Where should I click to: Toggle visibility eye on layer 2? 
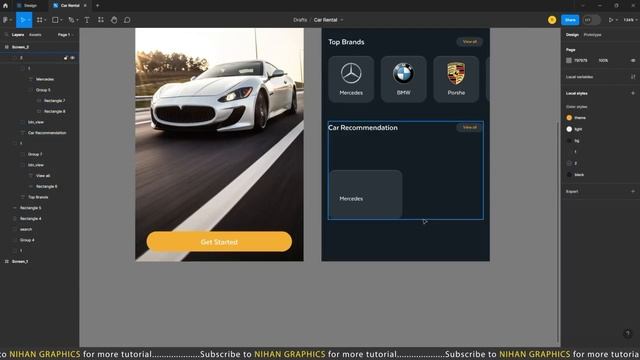[72, 58]
